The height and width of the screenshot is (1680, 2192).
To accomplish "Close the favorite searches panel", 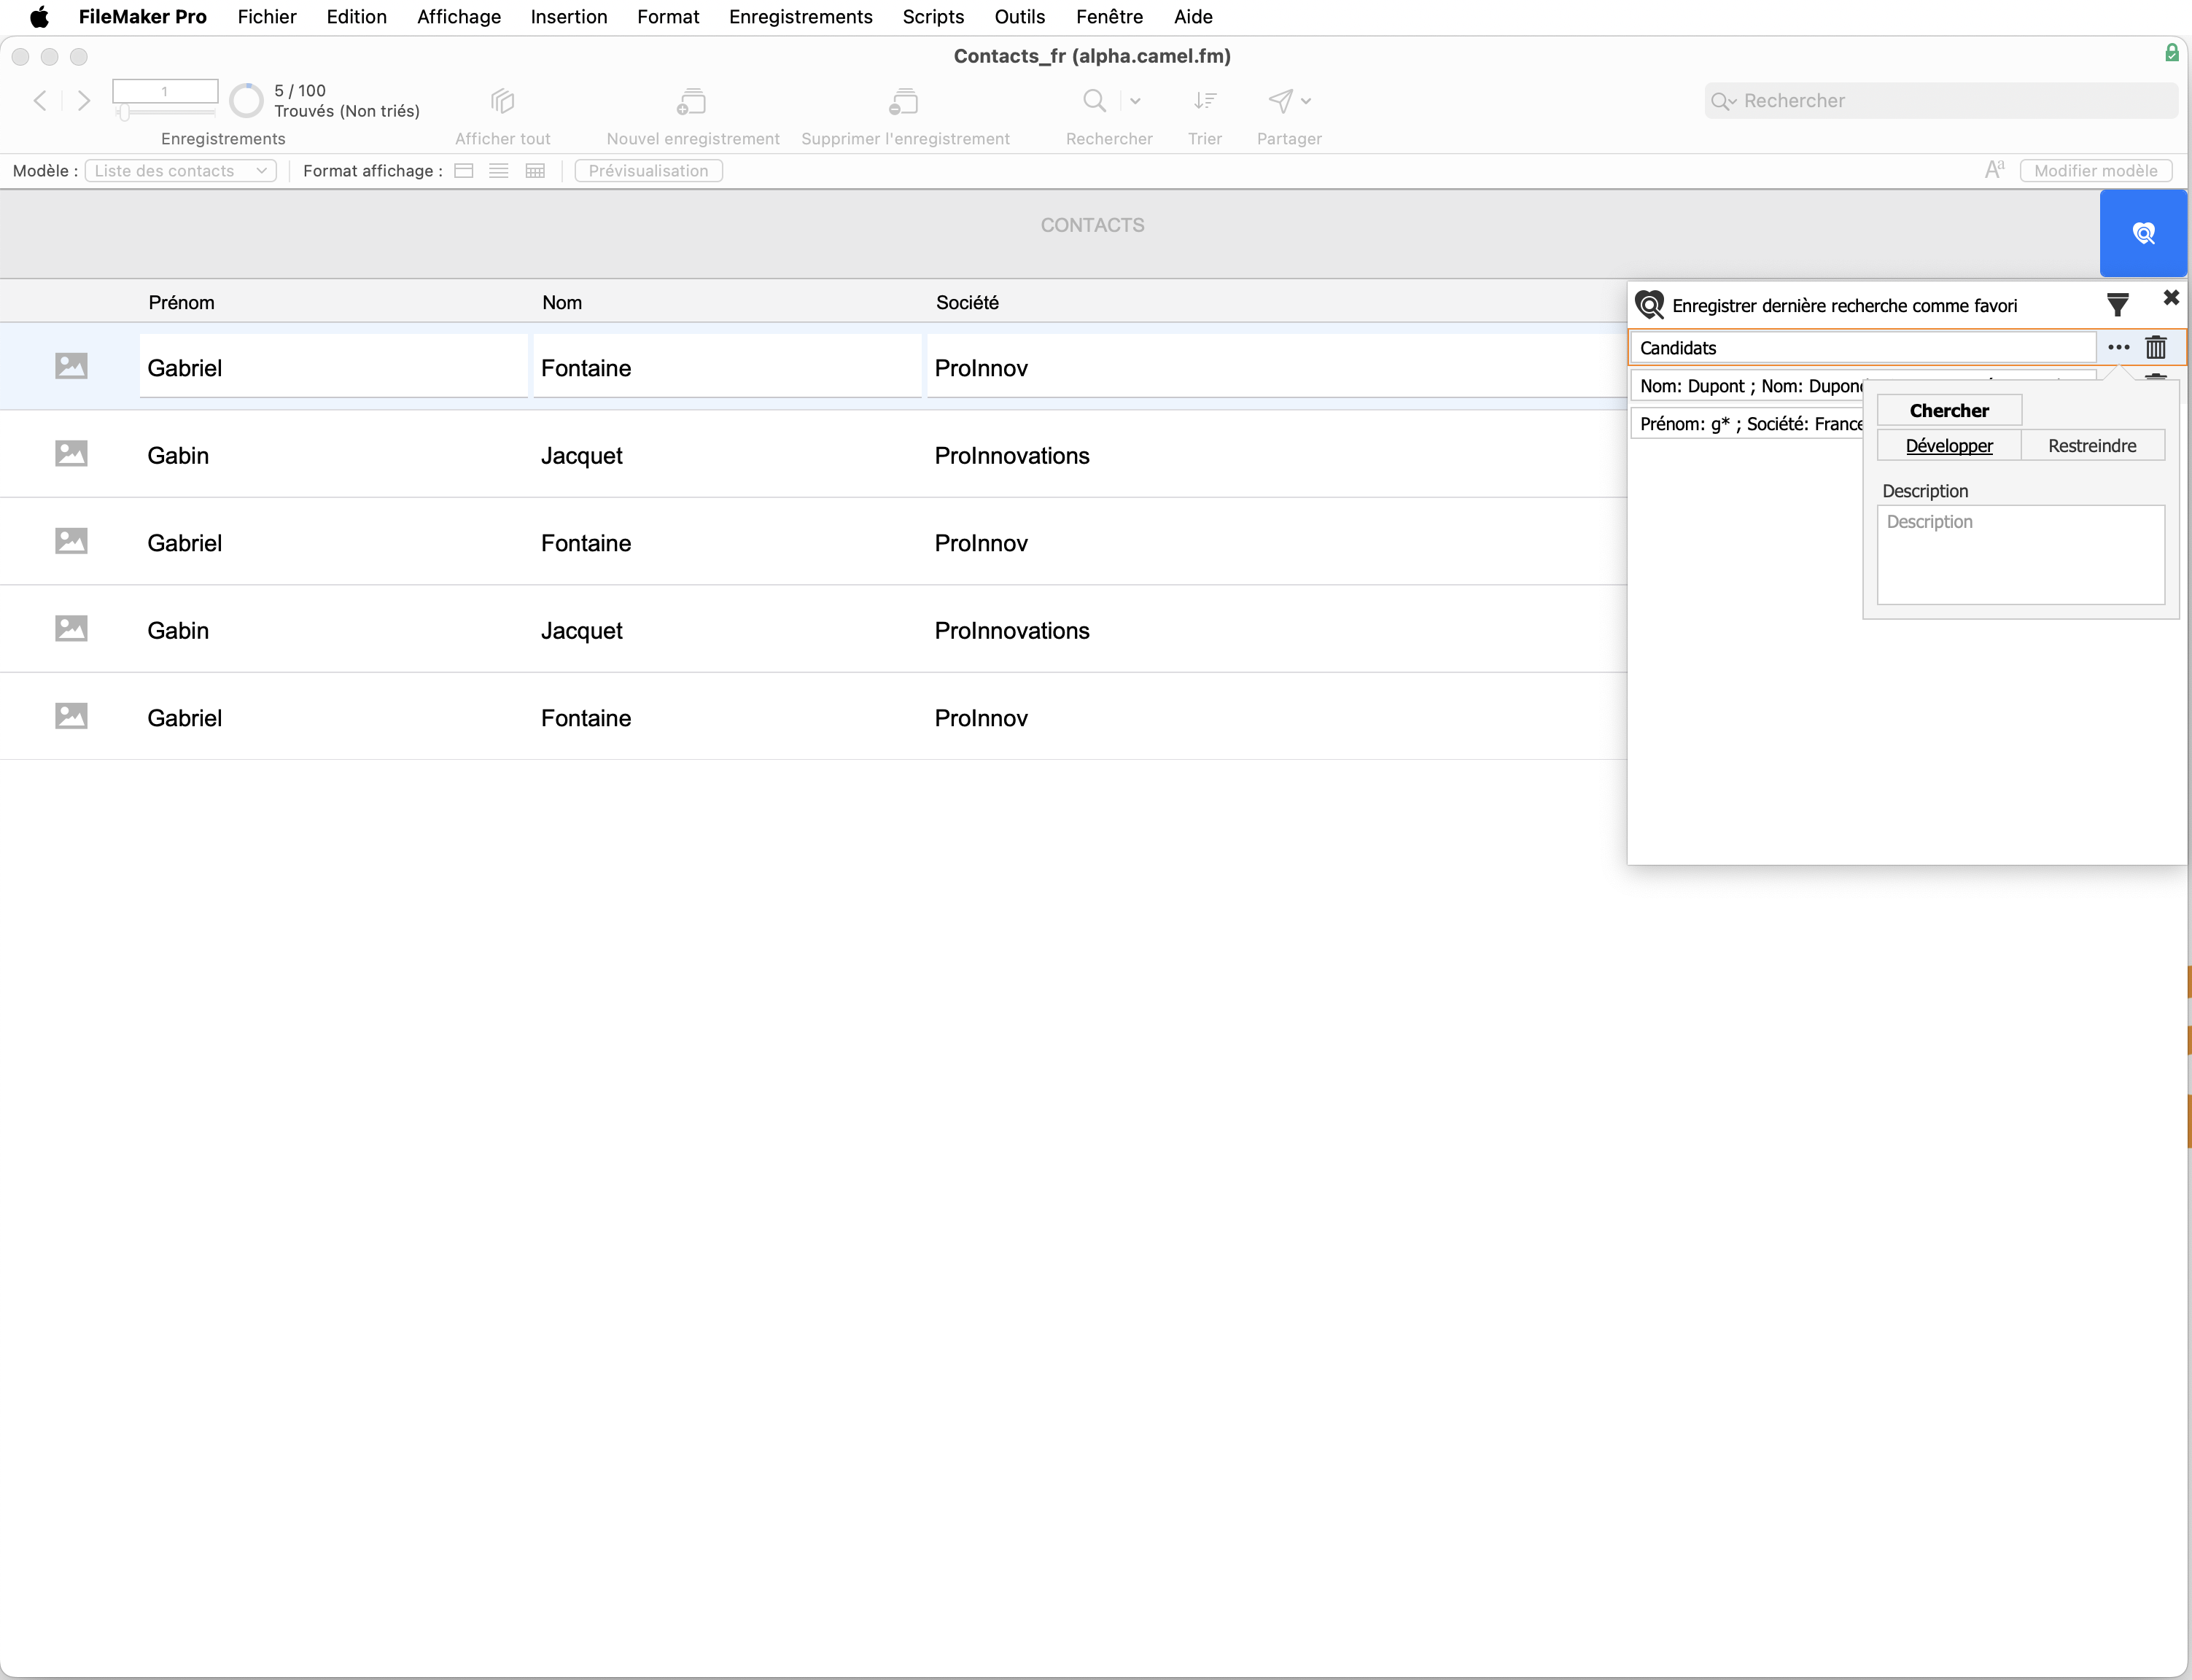I will 2171,297.
